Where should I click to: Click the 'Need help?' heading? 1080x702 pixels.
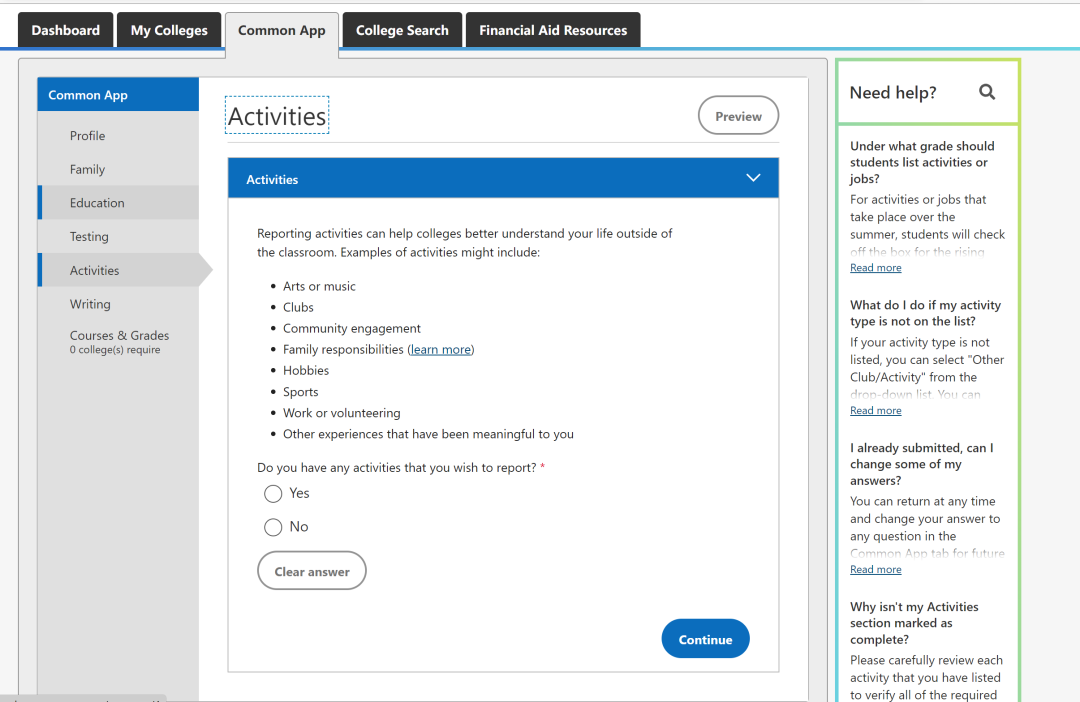tap(893, 92)
